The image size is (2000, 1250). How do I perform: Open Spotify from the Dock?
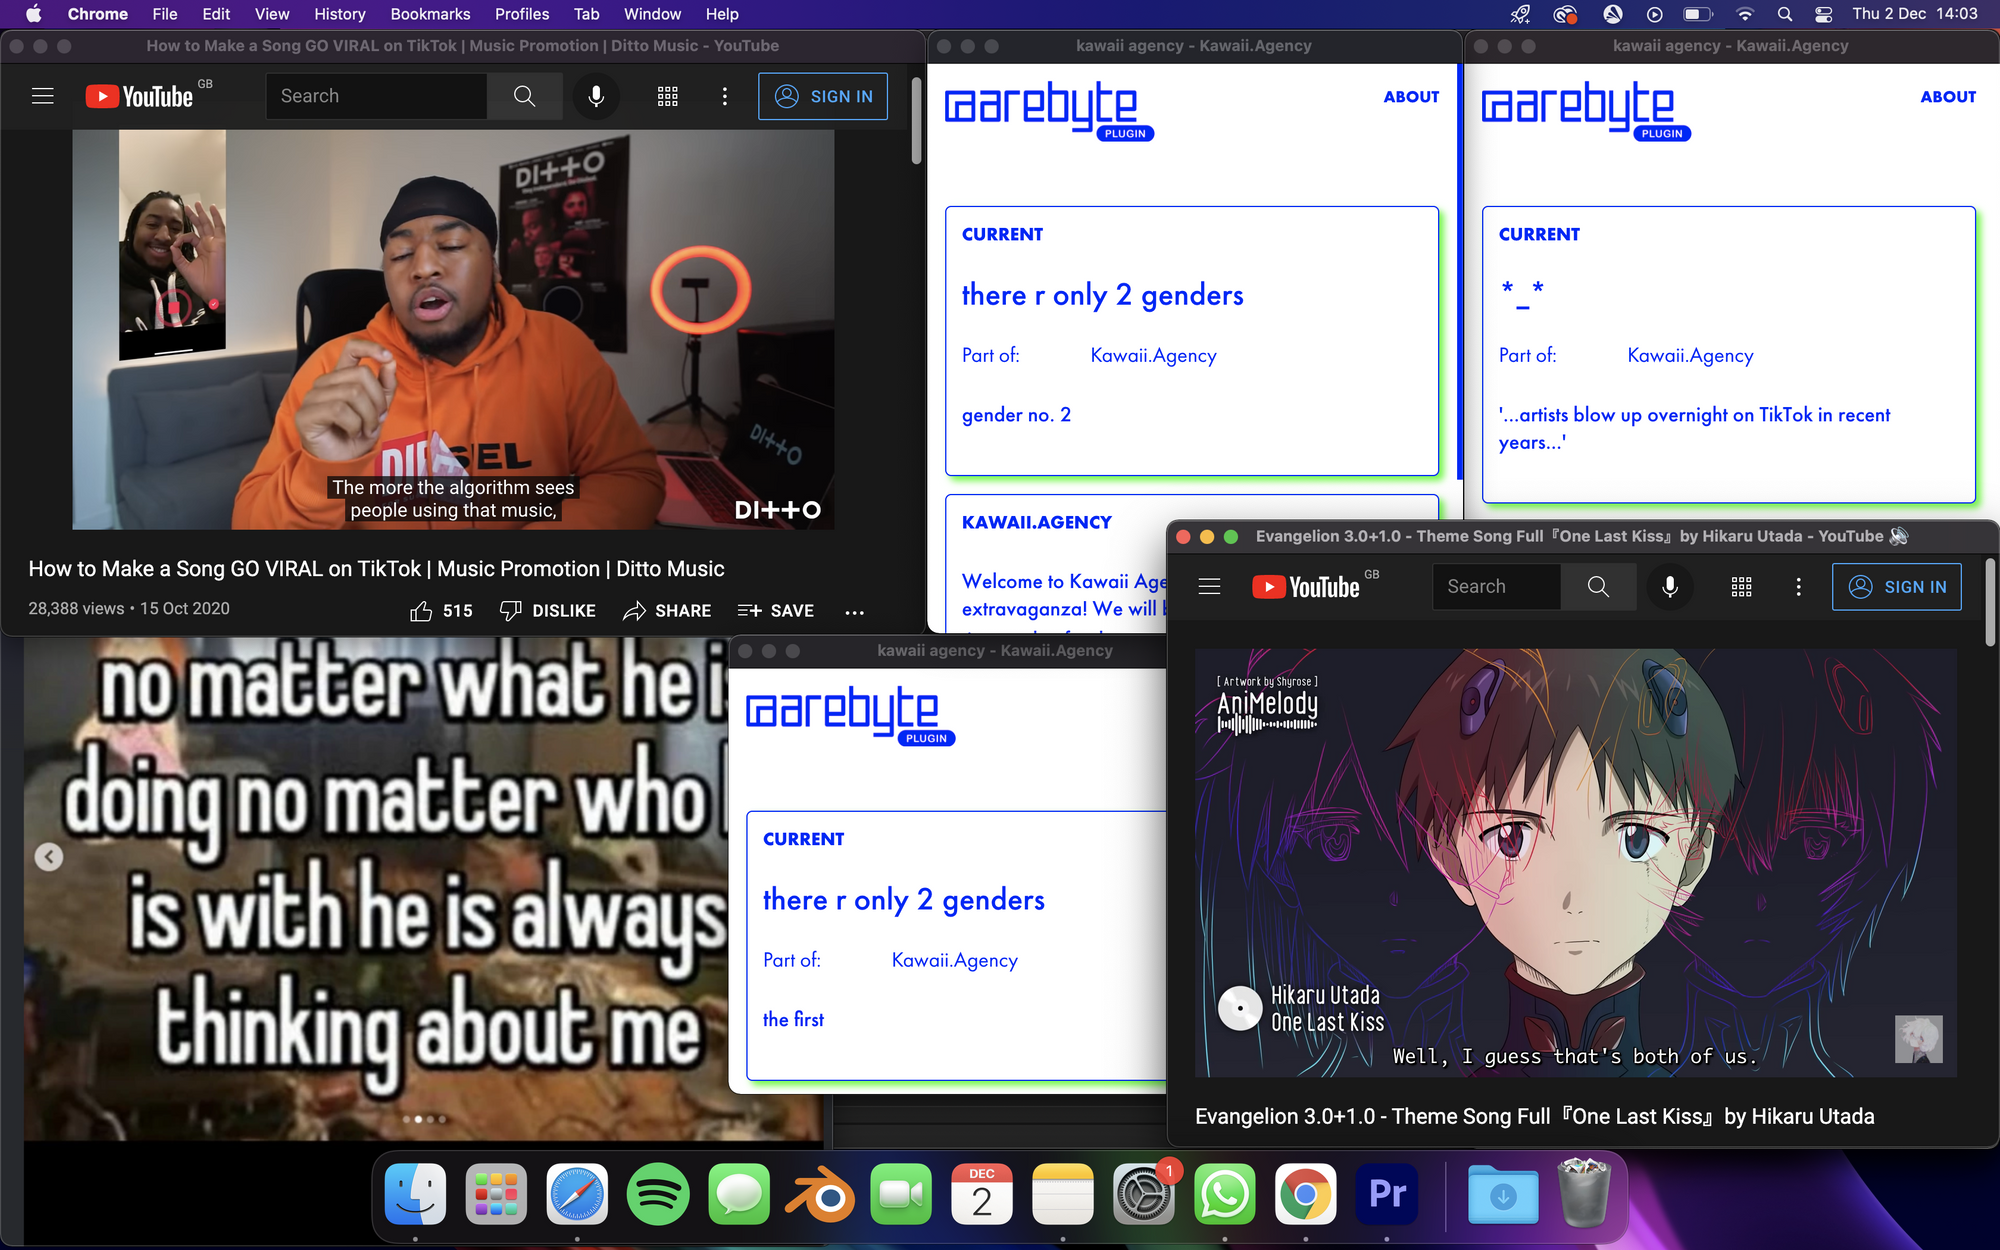(x=658, y=1194)
